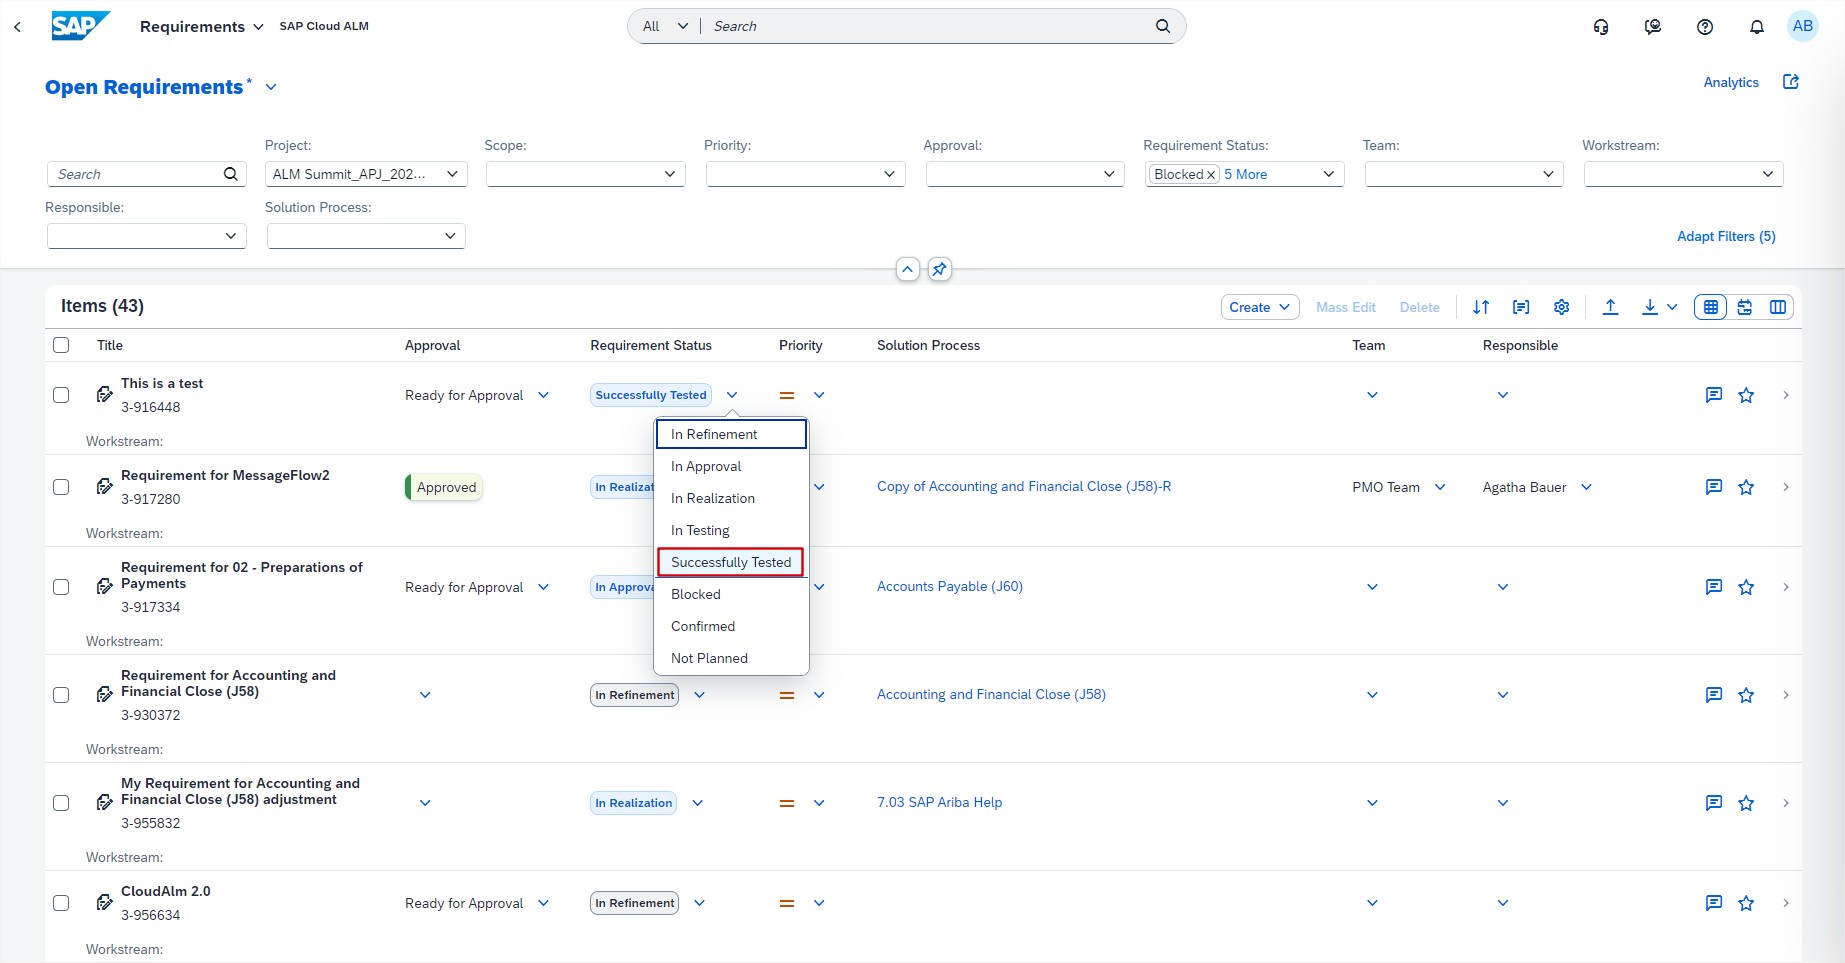1845x963 pixels.
Task: Choose 'Blocked' from the status menu
Action: 696,594
